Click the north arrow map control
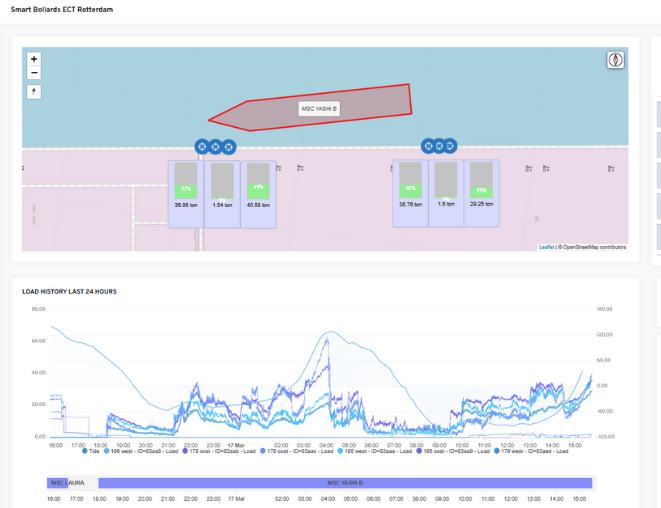 [34, 92]
